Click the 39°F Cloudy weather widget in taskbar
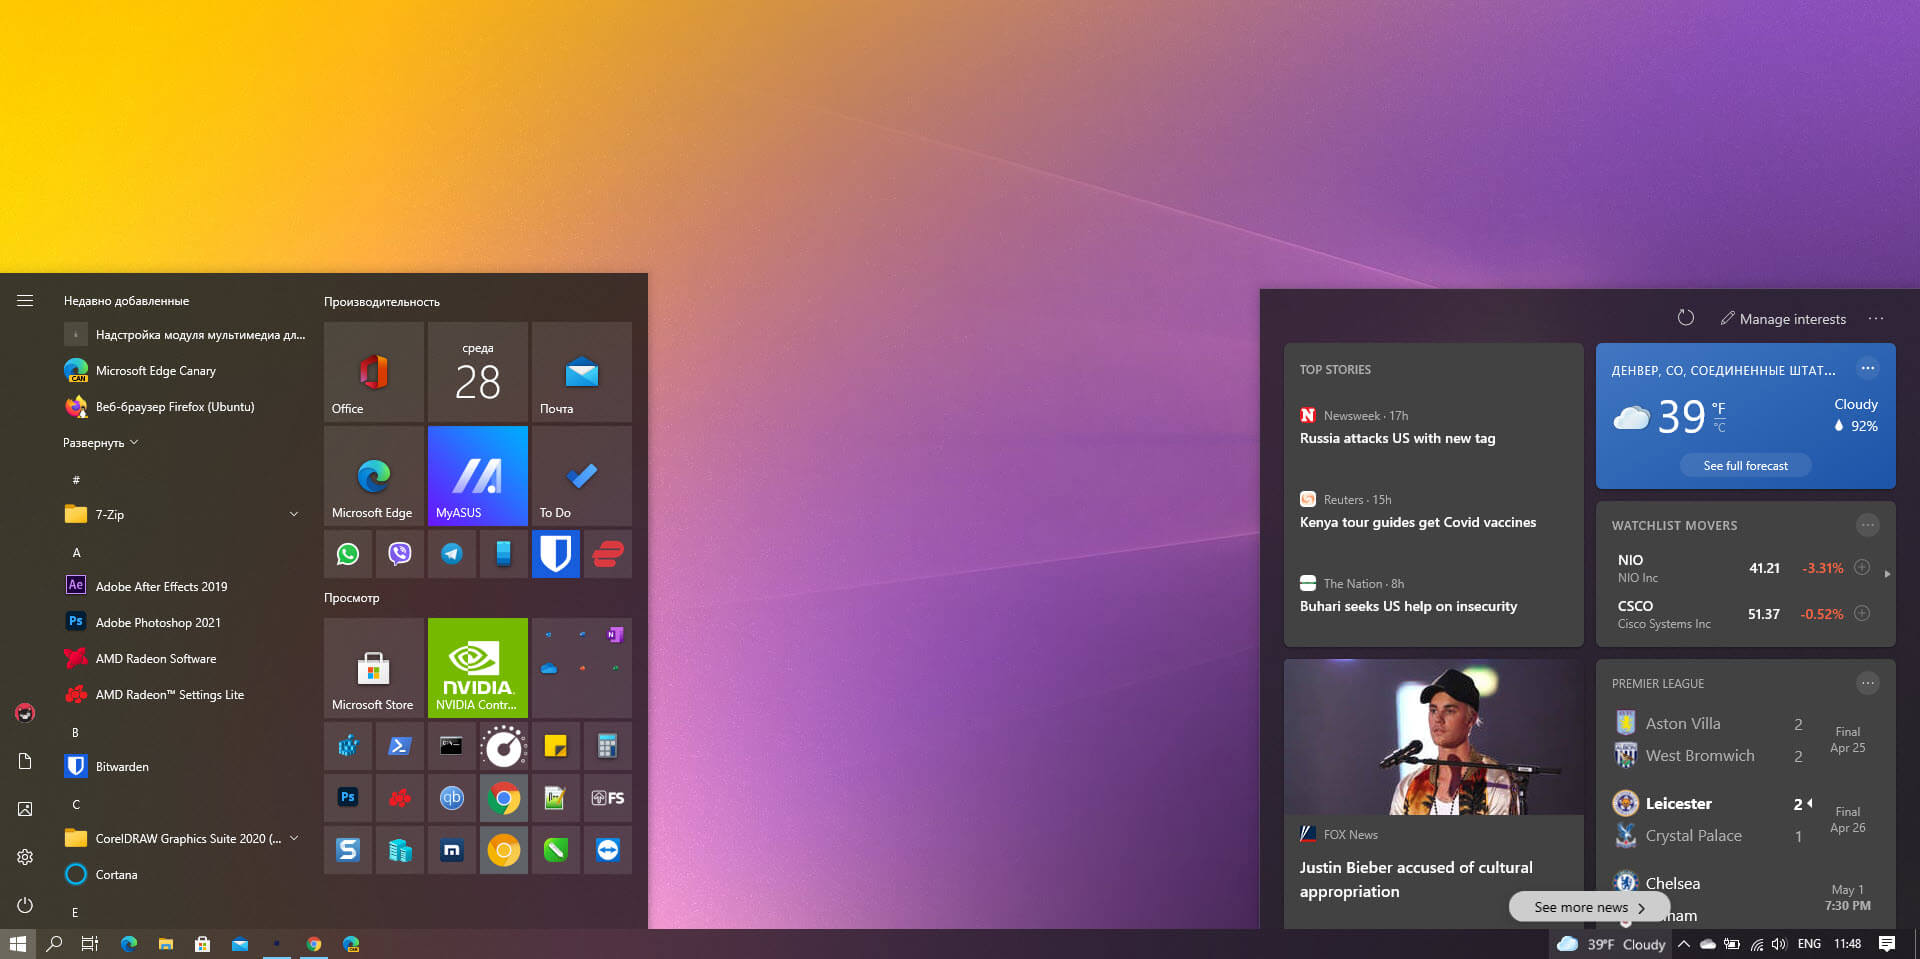Screen dimensions: 1920x959 (1611, 944)
